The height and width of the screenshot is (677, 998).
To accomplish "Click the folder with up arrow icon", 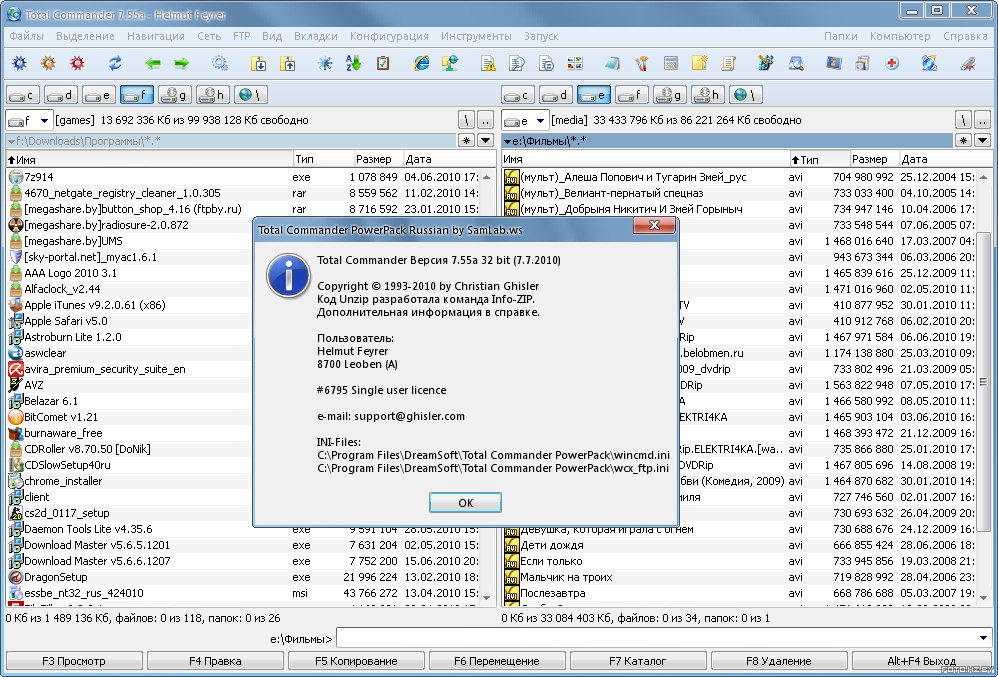I will pyautogui.click(x=288, y=63).
